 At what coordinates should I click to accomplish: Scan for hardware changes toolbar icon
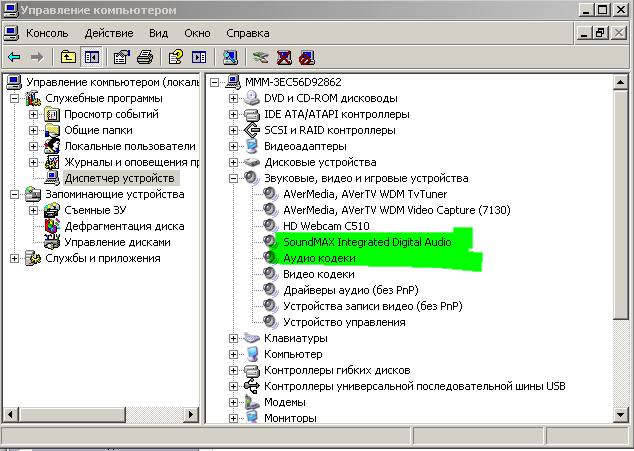pyautogui.click(x=230, y=57)
